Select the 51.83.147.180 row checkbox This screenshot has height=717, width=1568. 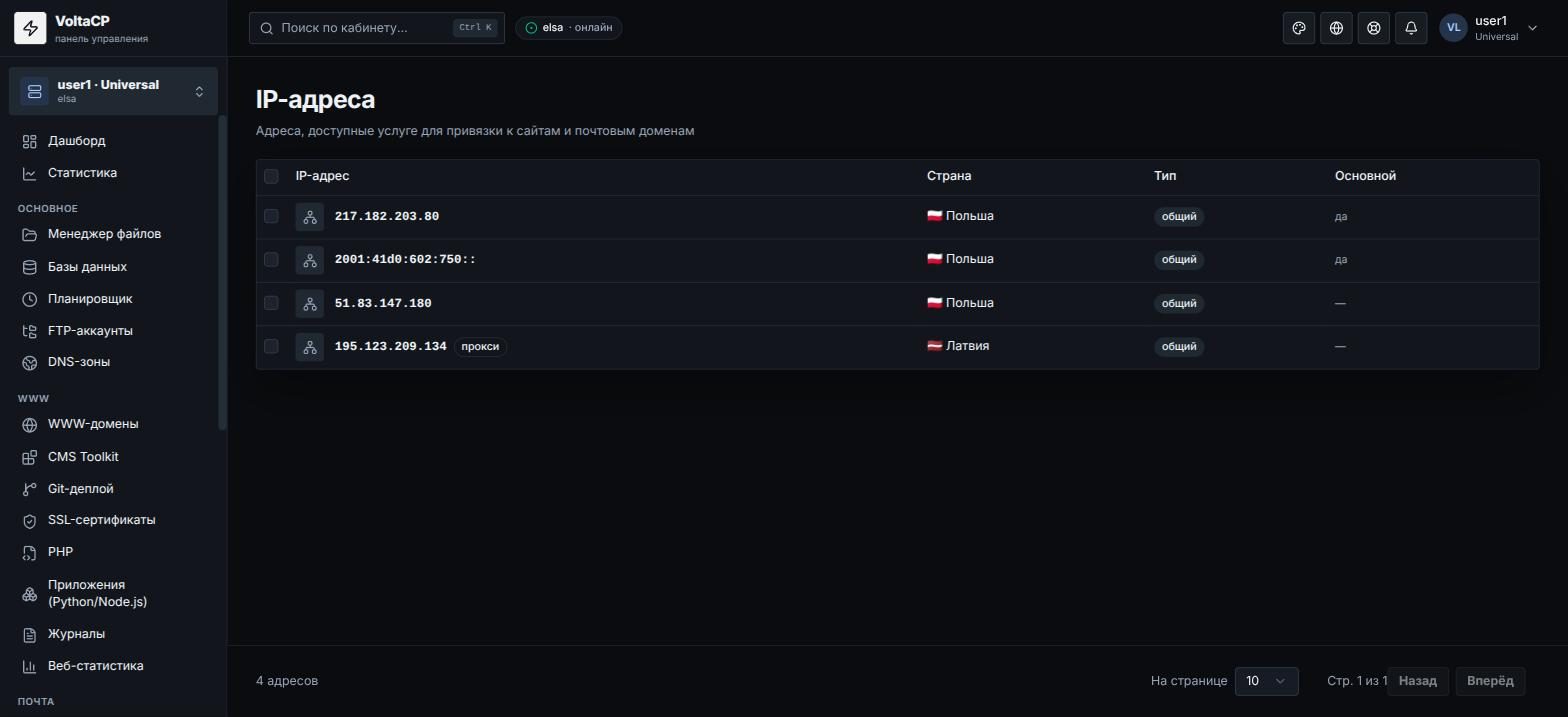pyautogui.click(x=271, y=303)
